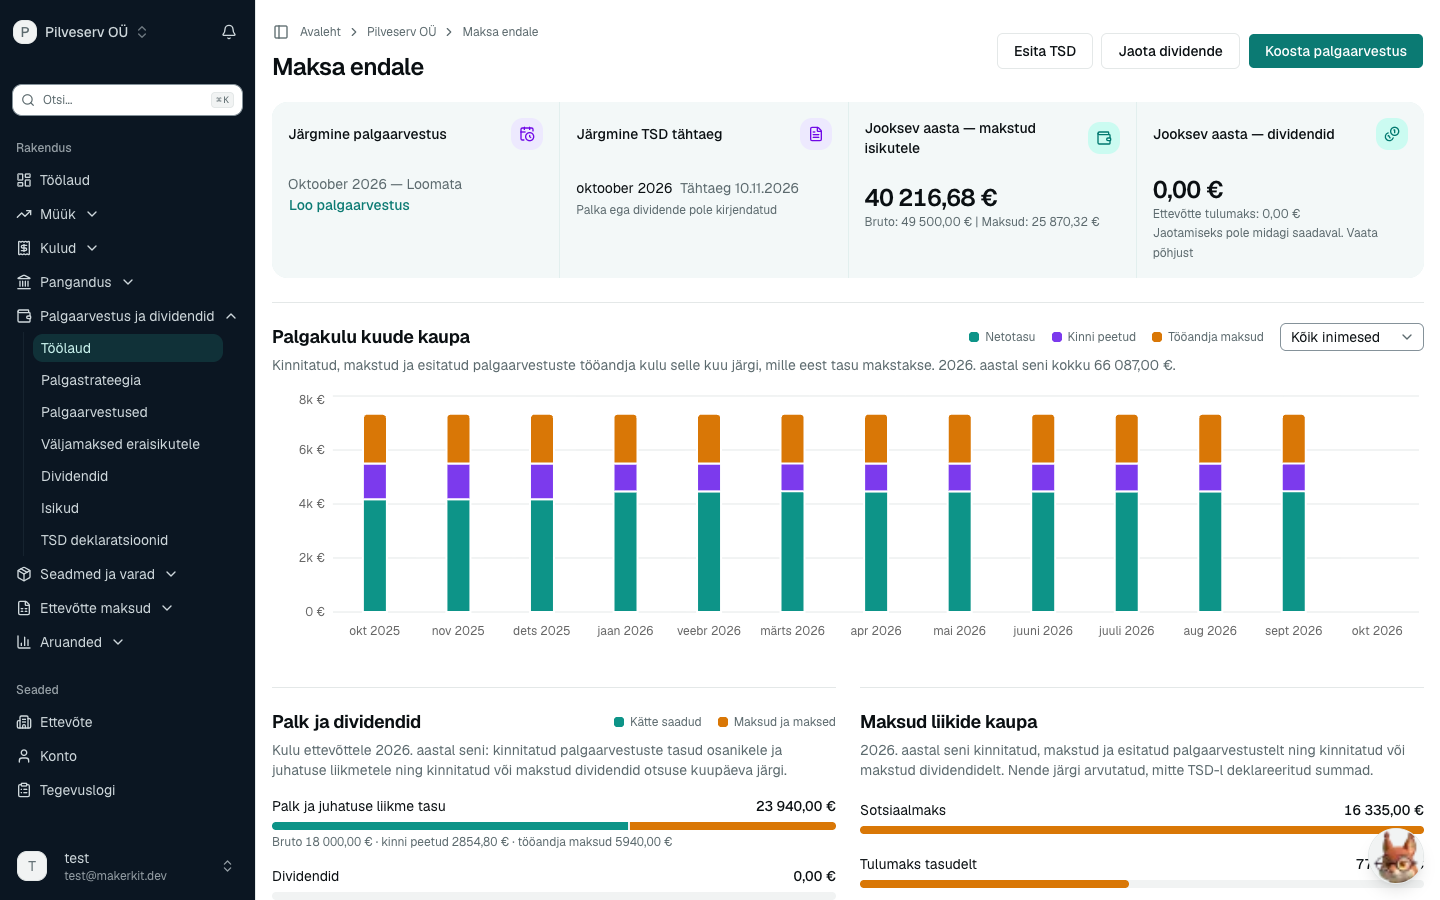This screenshot has height=900, width=1440.
Task: Toggle the Netotasu legend swatch
Action: [x=974, y=337]
